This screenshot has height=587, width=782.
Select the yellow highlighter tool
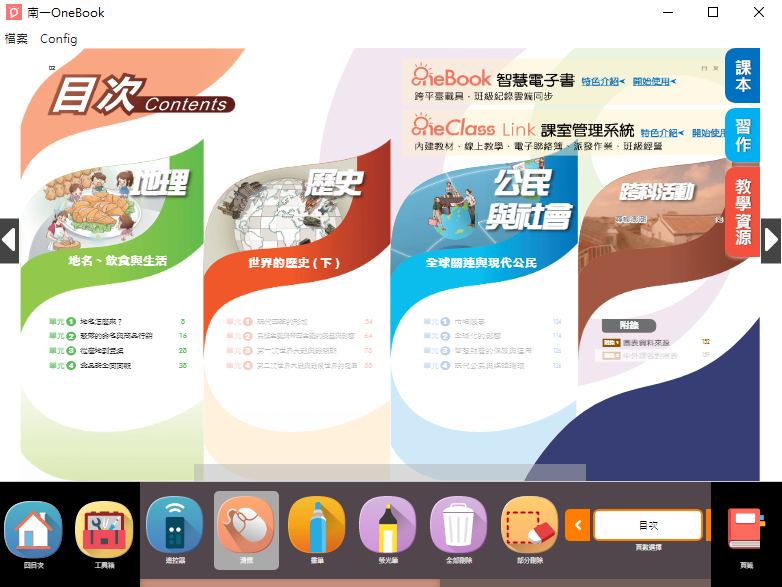pyautogui.click(x=388, y=526)
